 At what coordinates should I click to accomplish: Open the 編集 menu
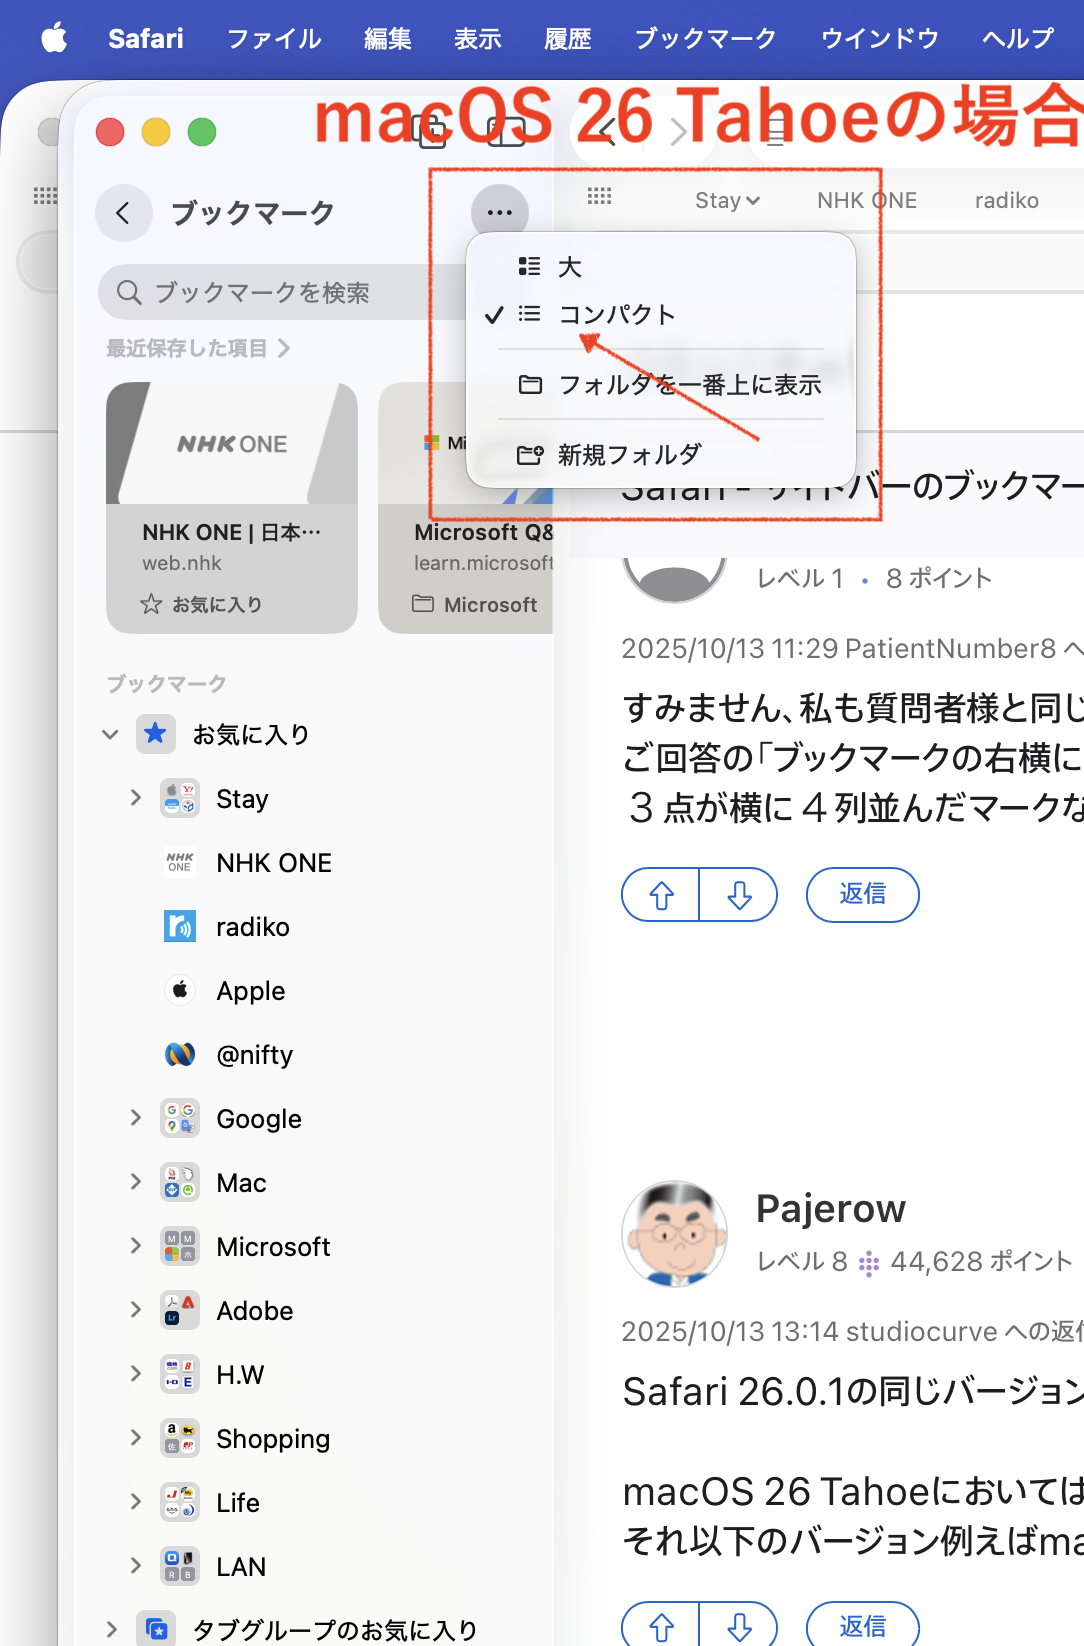coord(388,38)
